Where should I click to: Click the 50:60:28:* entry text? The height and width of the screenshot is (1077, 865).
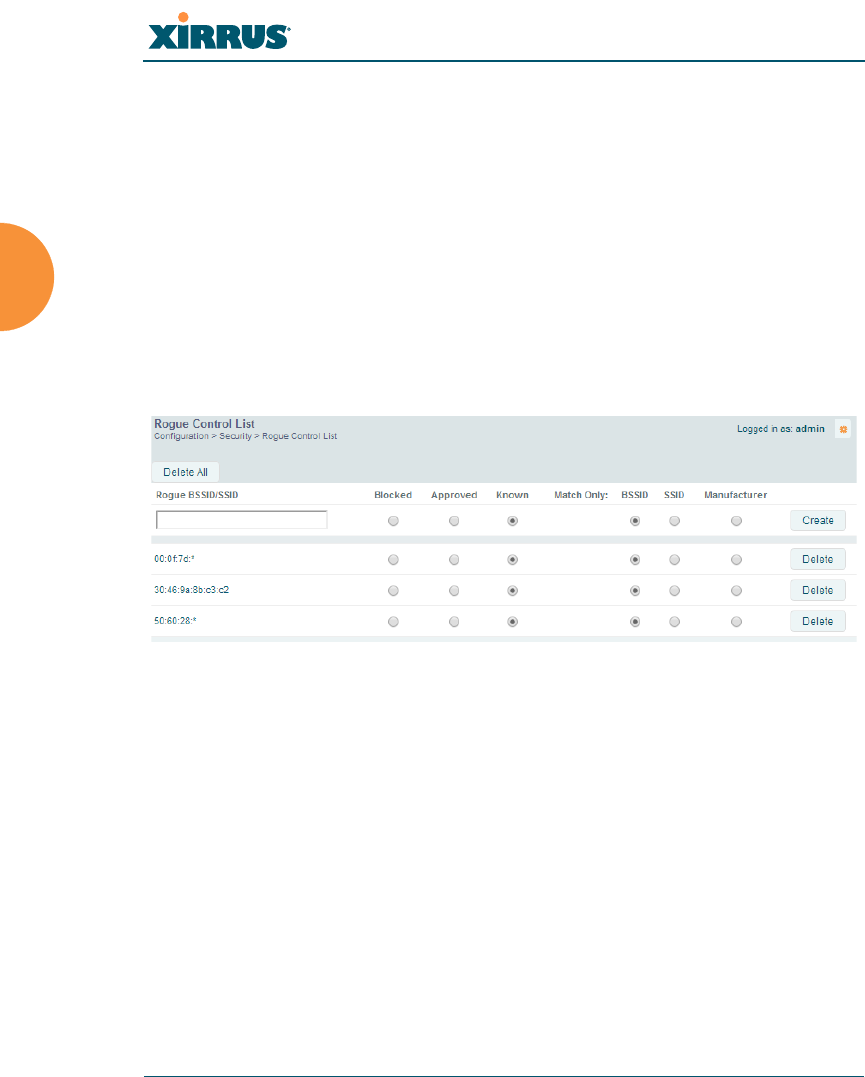click(x=175, y=621)
